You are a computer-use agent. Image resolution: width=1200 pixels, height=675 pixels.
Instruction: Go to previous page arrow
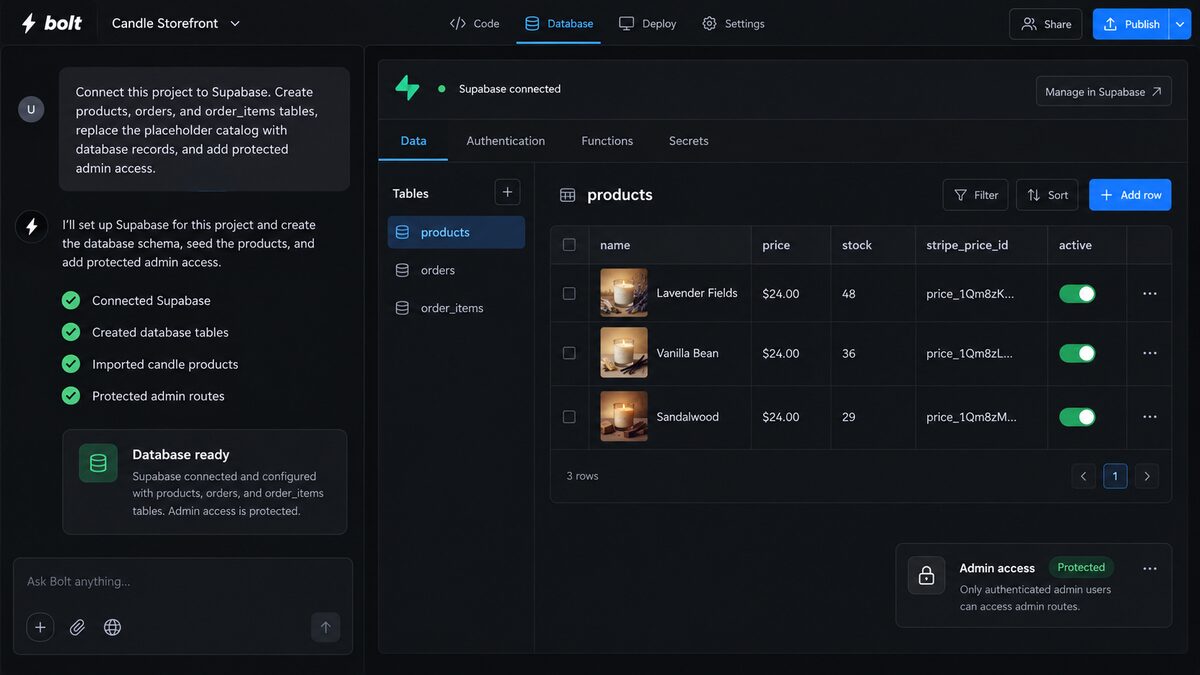click(x=1084, y=476)
